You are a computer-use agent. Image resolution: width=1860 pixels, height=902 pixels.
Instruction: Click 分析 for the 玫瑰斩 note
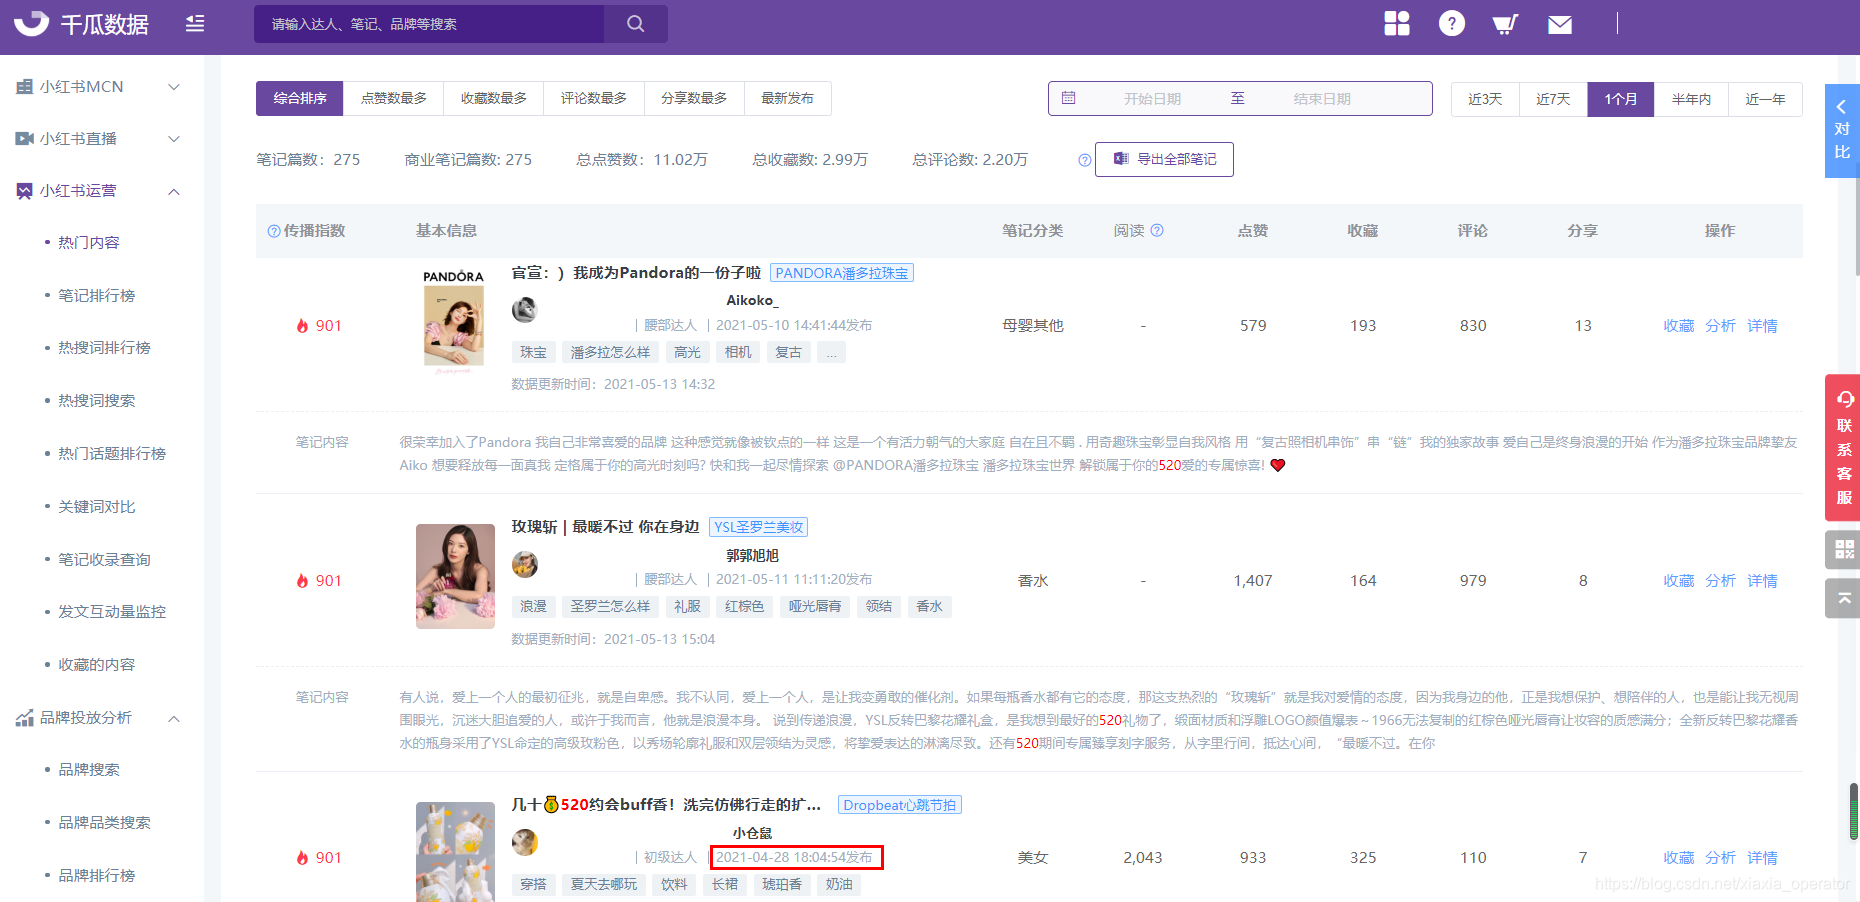(1721, 581)
